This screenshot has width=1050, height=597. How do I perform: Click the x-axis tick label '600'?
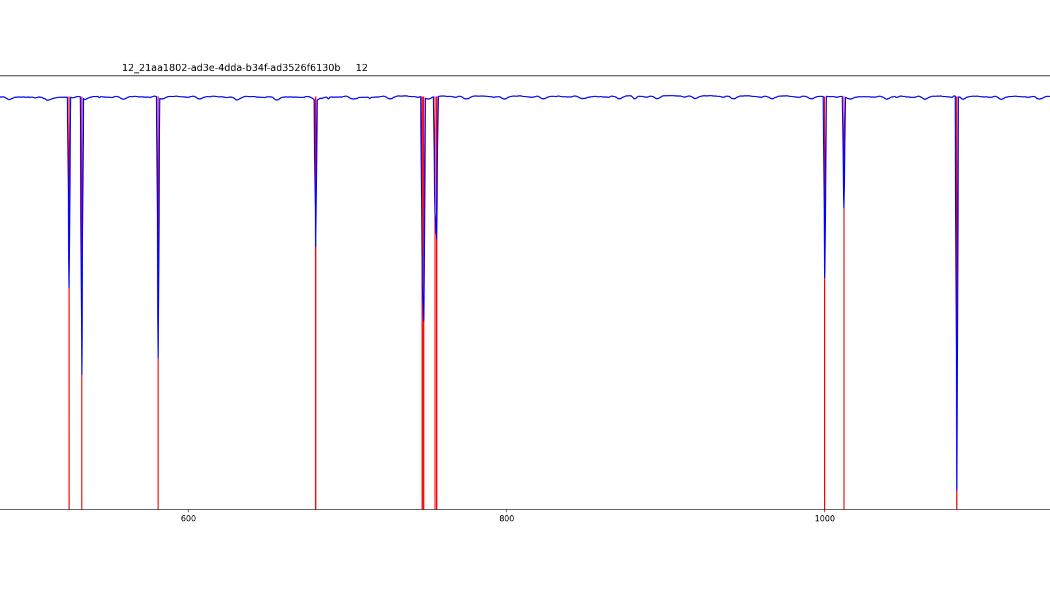189,519
